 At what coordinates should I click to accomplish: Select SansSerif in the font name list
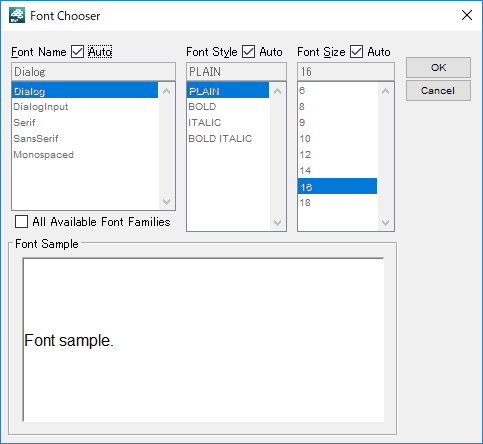(85, 139)
